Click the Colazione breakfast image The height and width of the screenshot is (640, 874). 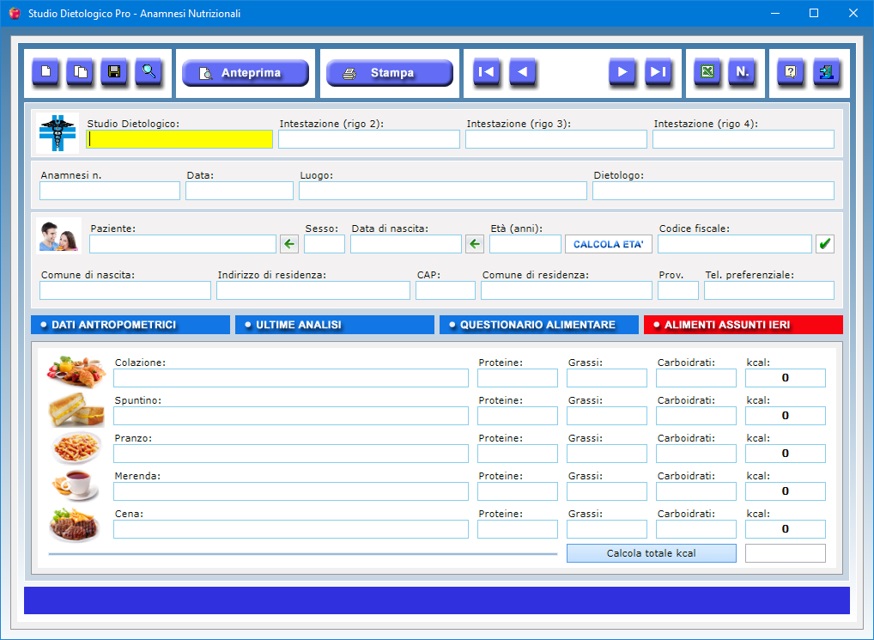tap(76, 371)
